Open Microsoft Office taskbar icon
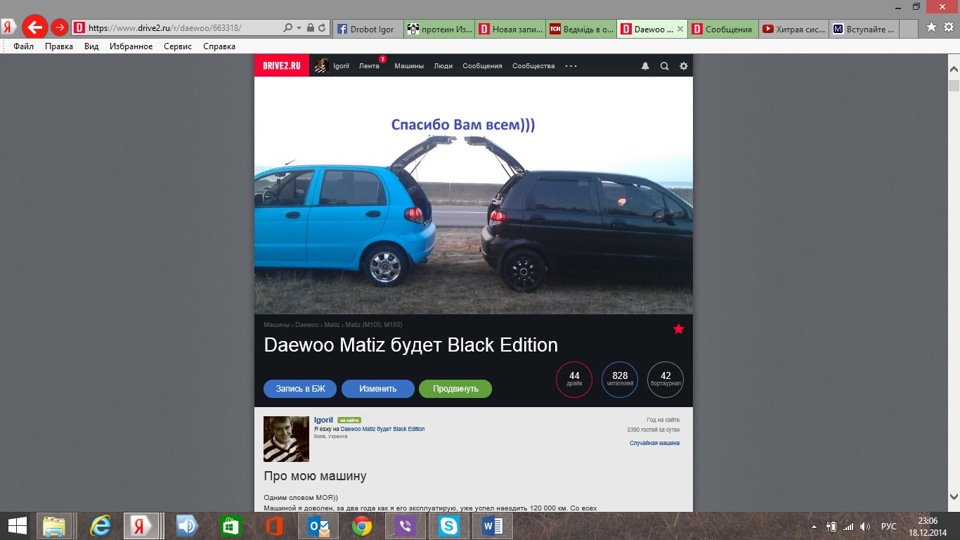This screenshot has width=960, height=540. [x=274, y=526]
